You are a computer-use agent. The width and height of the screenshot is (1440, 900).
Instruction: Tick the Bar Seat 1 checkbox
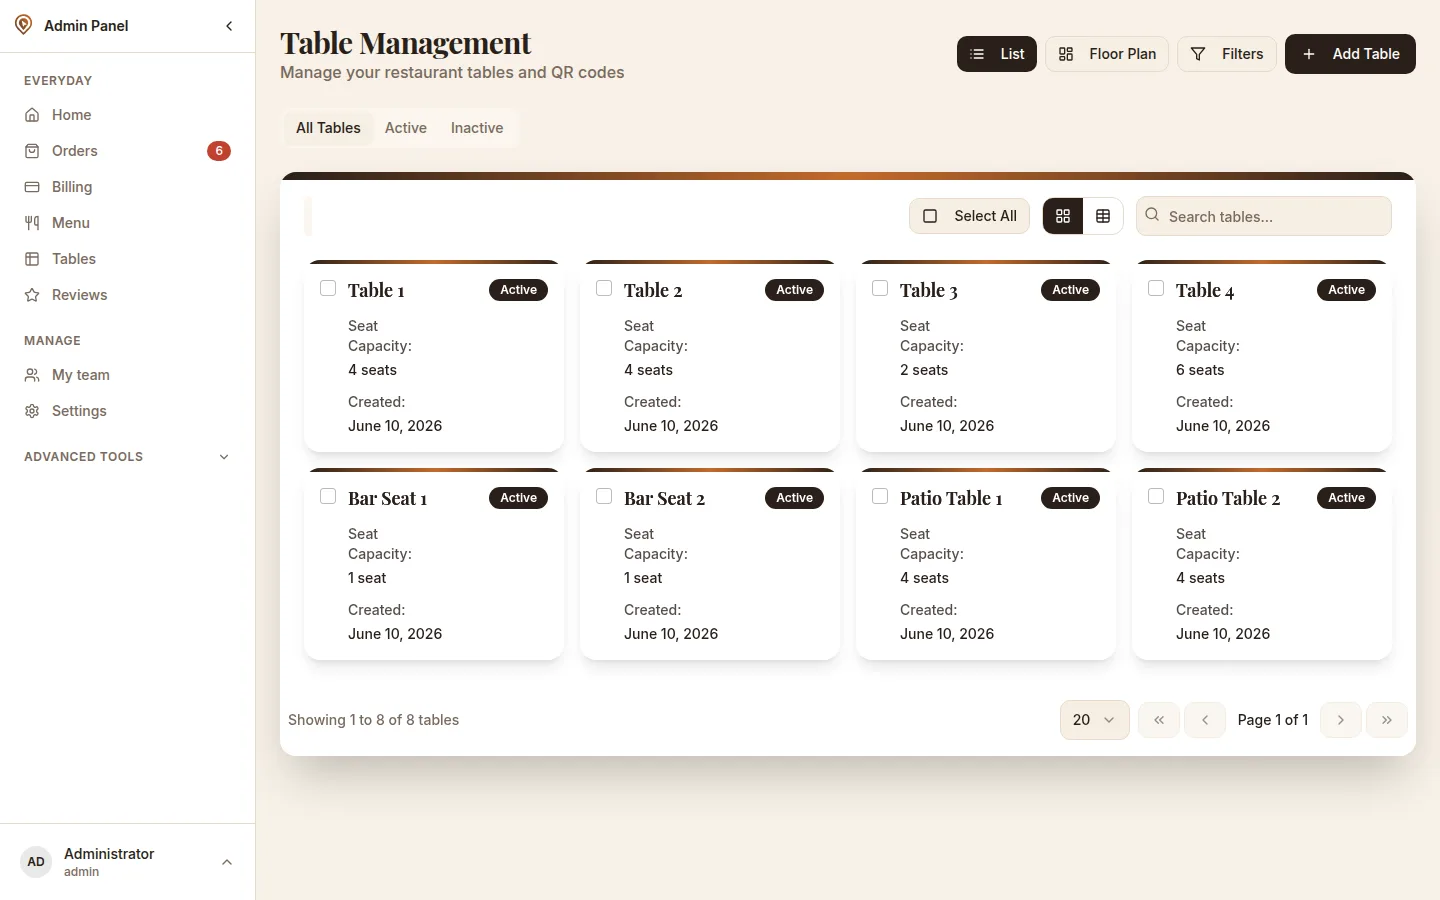click(328, 496)
